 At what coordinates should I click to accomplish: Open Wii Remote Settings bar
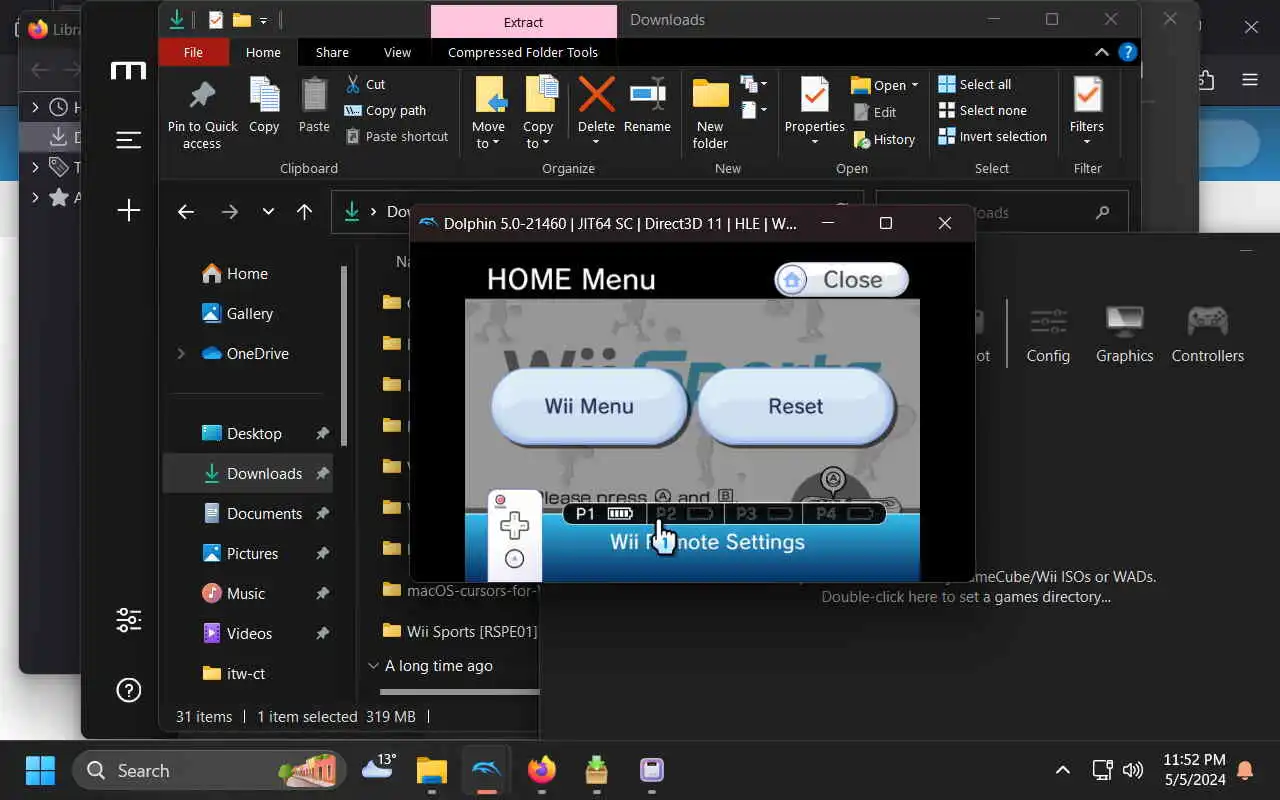click(707, 542)
